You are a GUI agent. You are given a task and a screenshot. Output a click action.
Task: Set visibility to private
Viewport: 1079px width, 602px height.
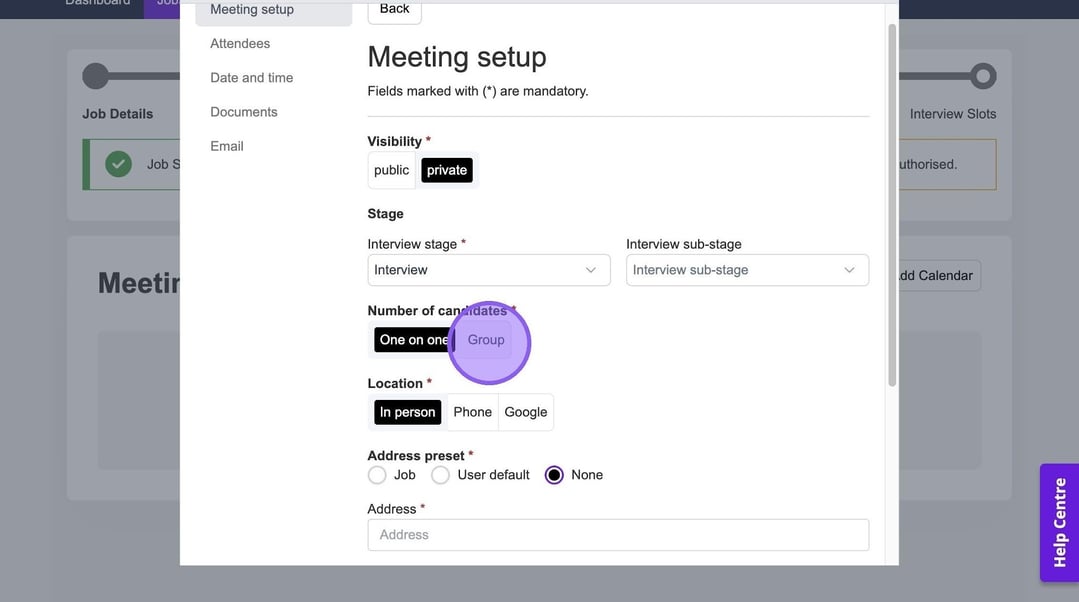446,170
